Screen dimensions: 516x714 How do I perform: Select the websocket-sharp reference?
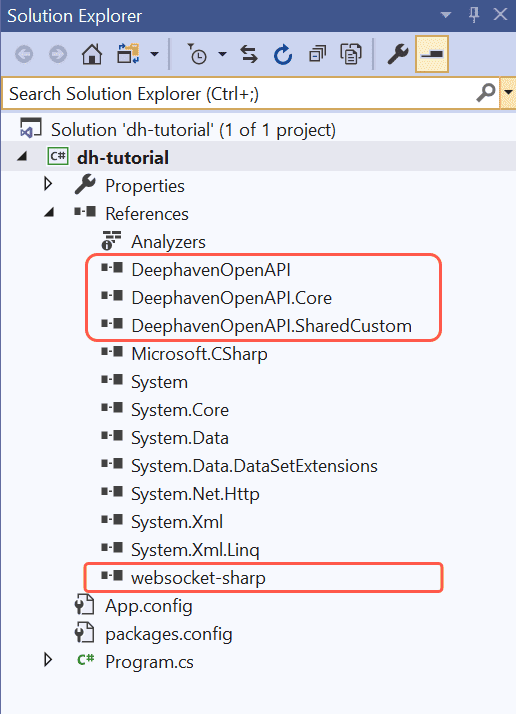click(198, 578)
